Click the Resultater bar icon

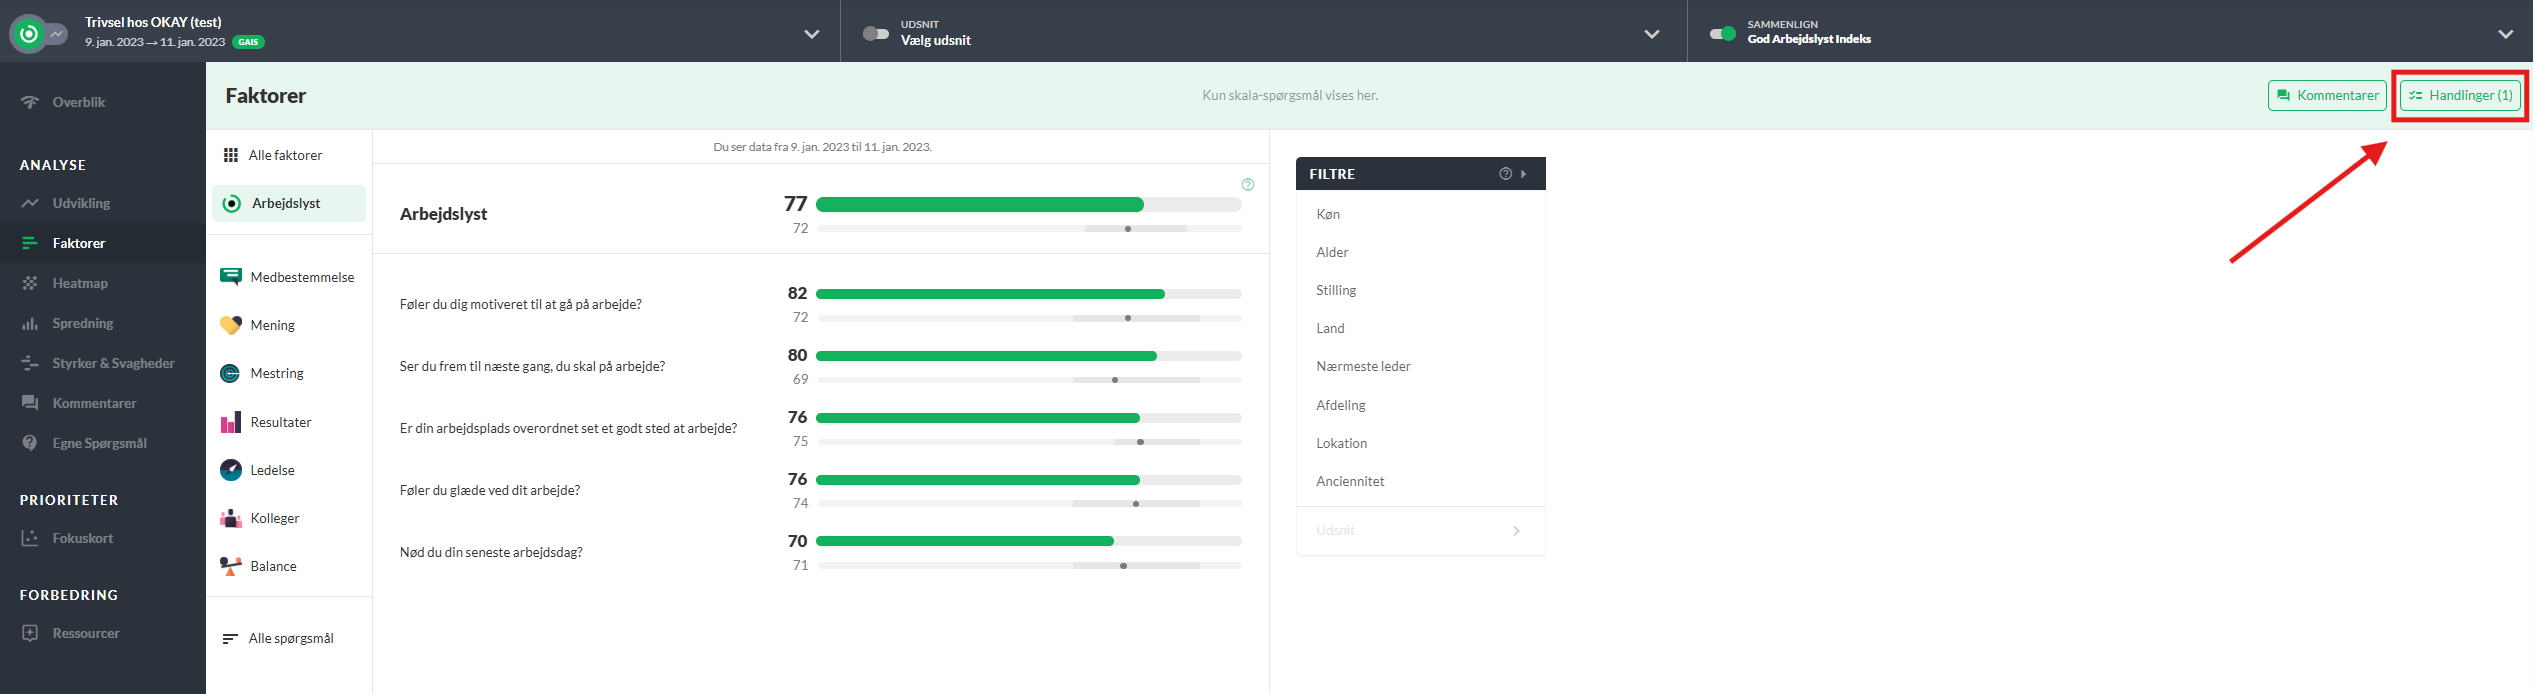[231, 422]
